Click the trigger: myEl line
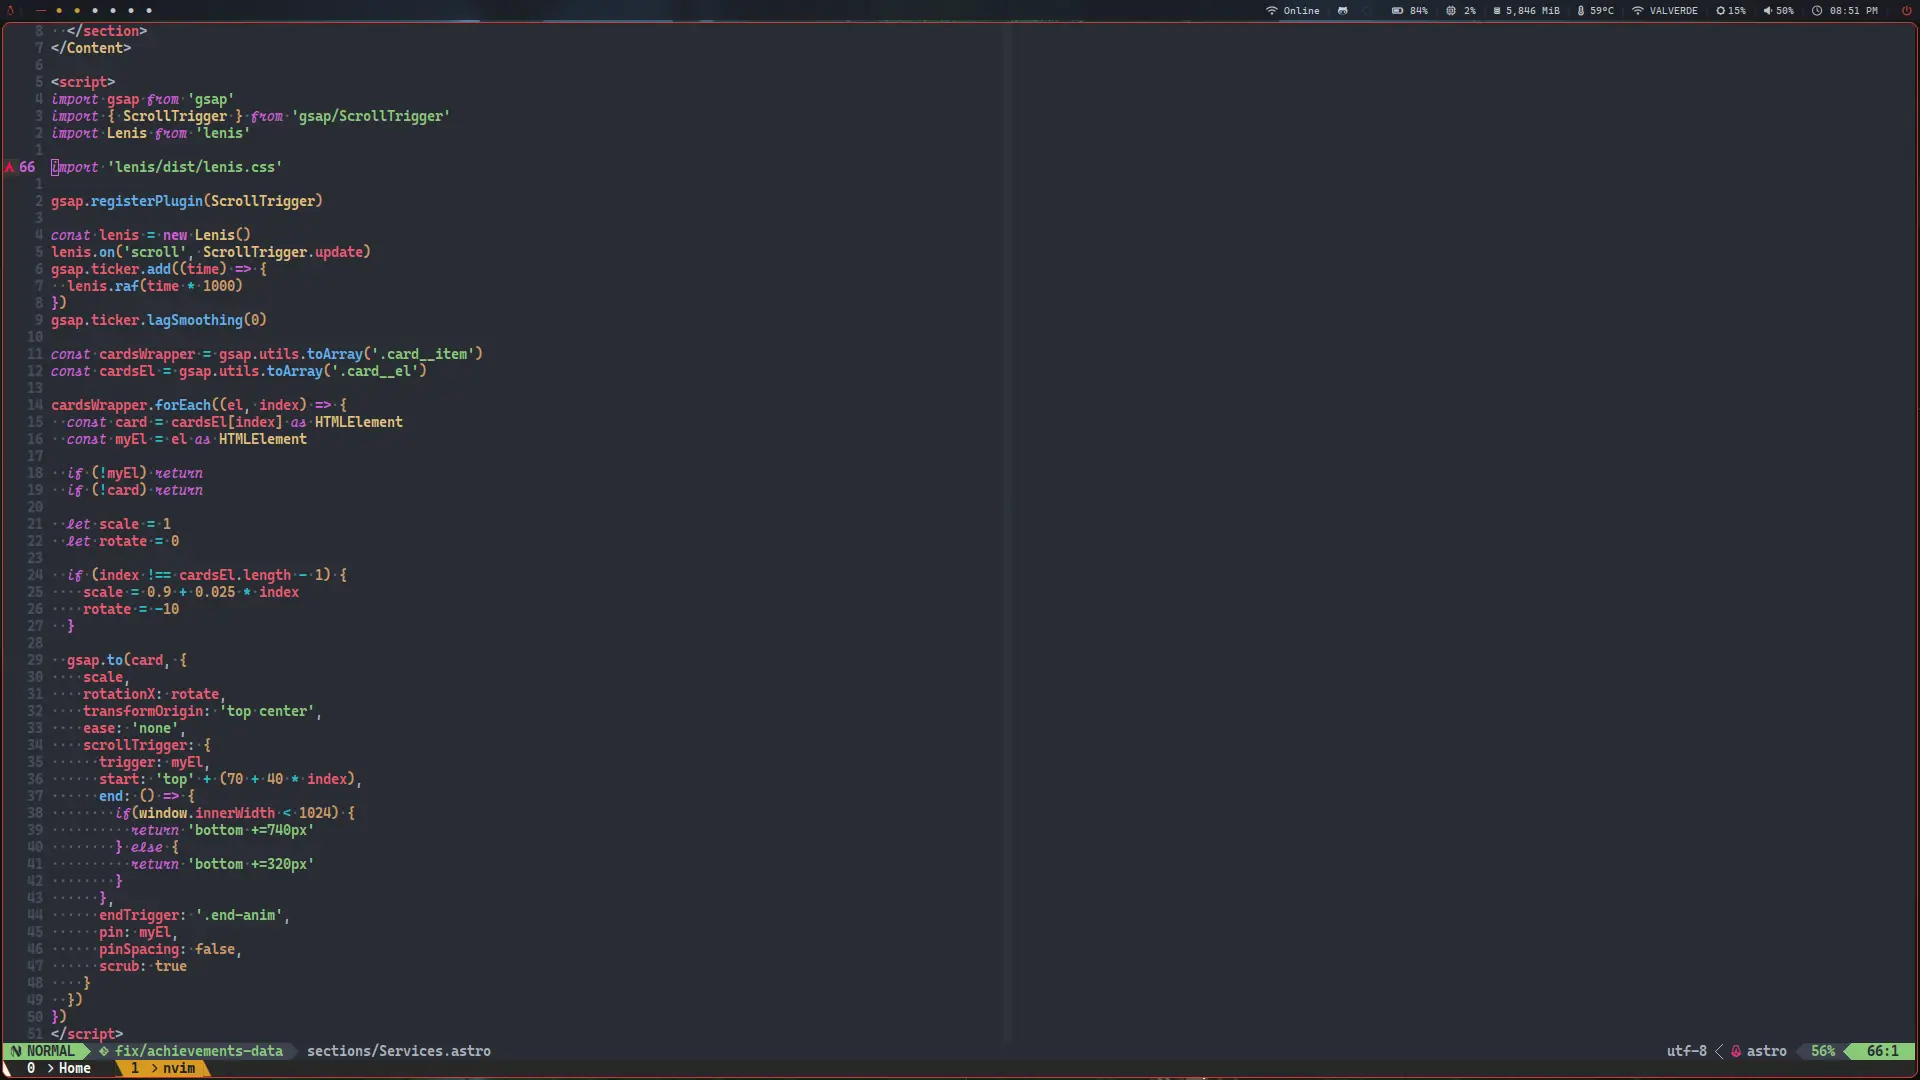The width and height of the screenshot is (1920, 1080). (x=155, y=762)
